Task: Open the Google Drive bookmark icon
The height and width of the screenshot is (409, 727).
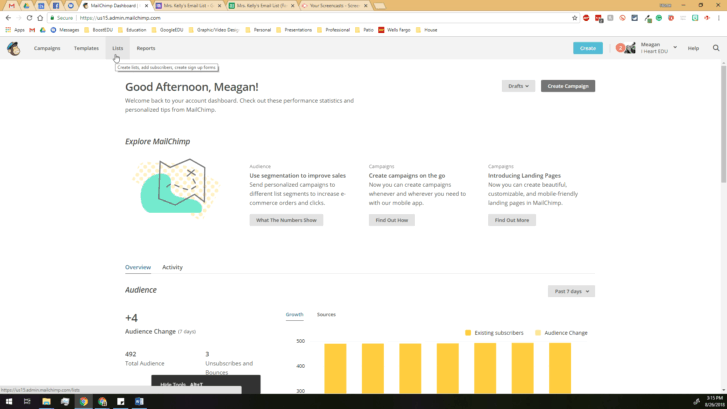Action: tap(43, 30)
